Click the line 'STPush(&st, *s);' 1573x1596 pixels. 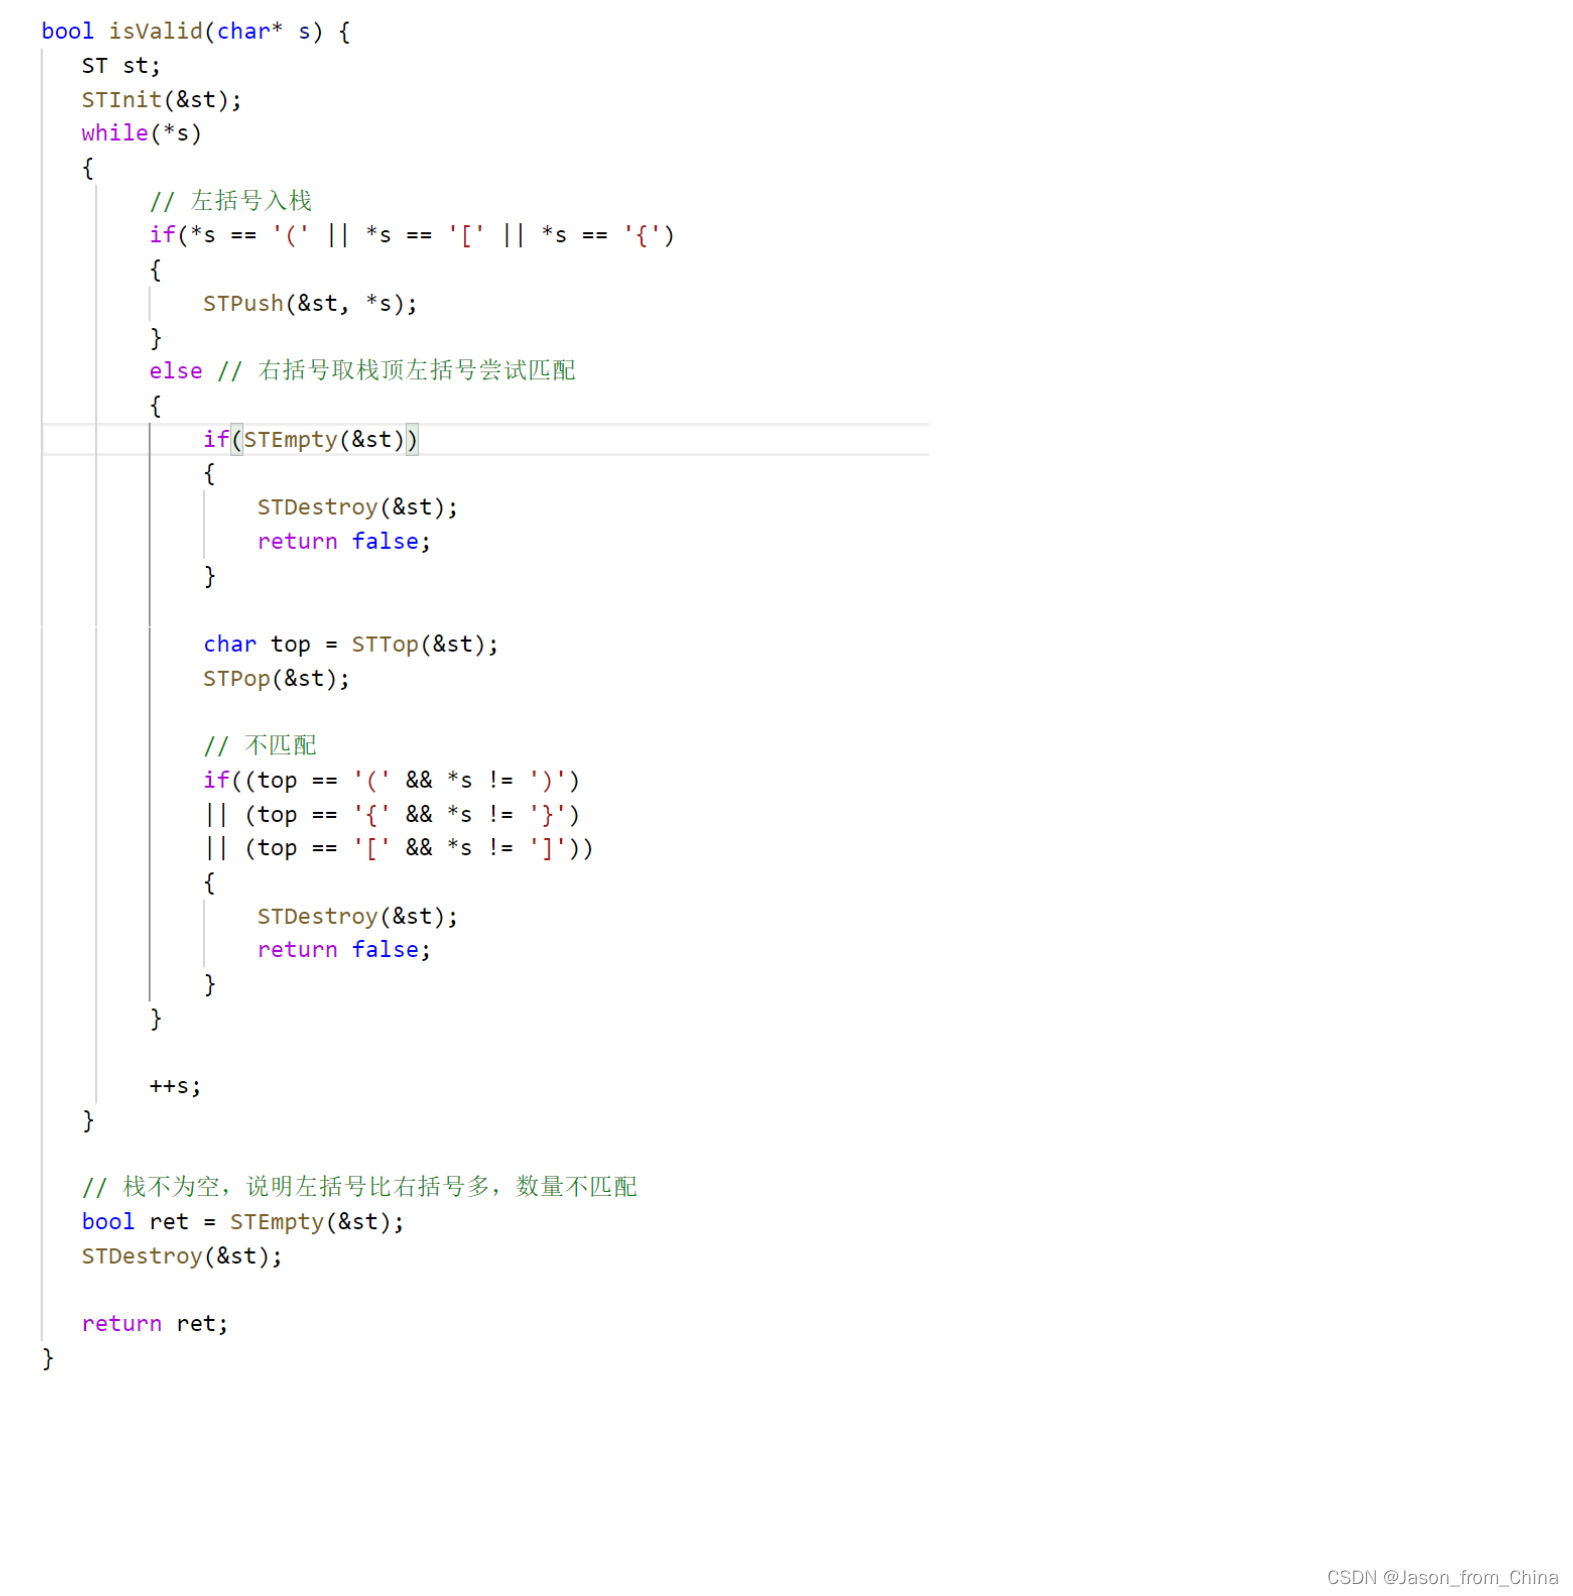(310, 303)
